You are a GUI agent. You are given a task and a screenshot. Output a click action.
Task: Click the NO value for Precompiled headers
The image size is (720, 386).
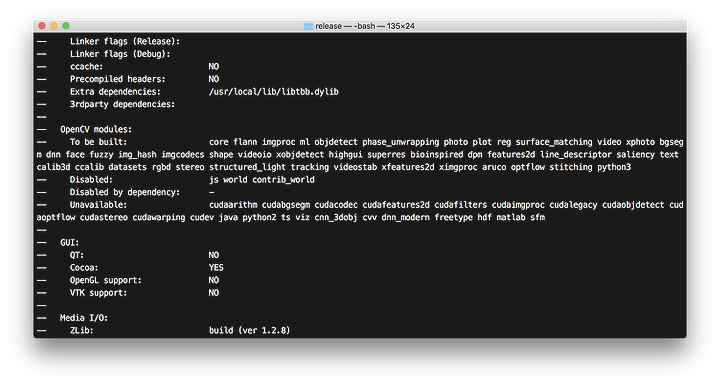tap(214, 79)
